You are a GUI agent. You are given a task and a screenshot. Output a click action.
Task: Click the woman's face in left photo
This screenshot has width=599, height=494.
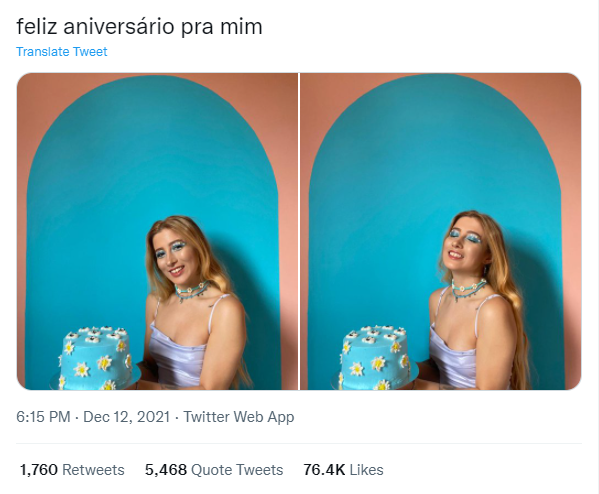tap(173, 254)
